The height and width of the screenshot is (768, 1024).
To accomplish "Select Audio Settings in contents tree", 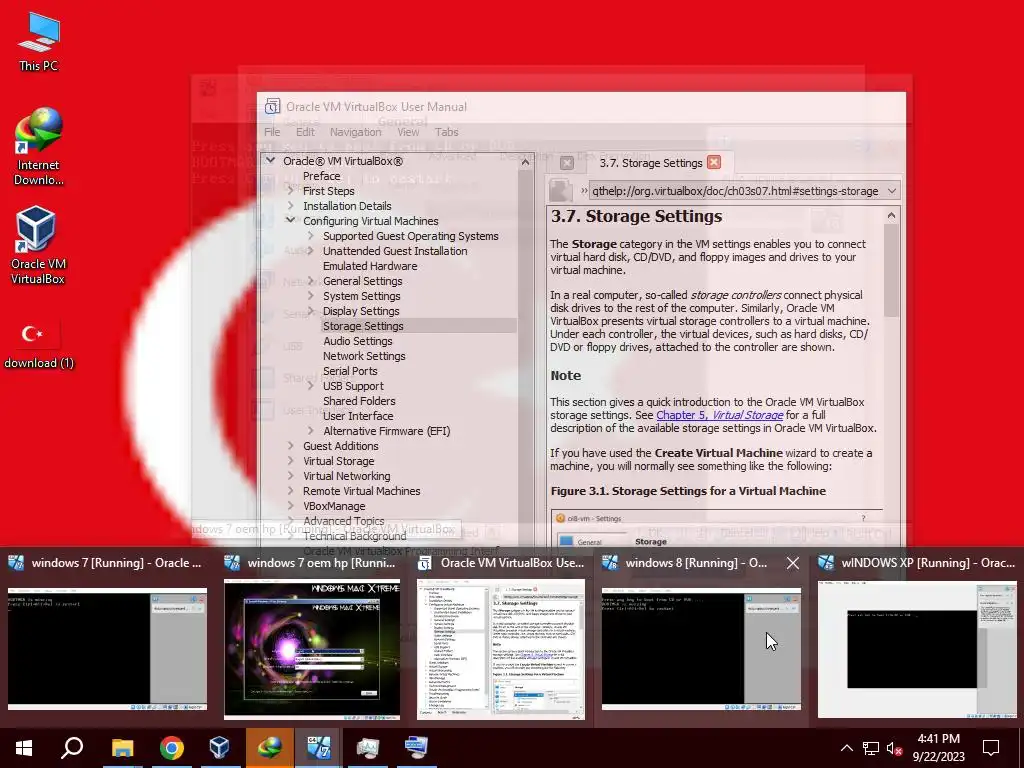I will point(358,341).
